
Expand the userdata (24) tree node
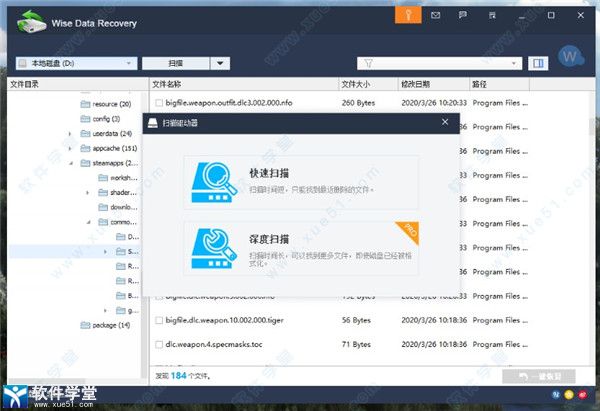[70, 134]
